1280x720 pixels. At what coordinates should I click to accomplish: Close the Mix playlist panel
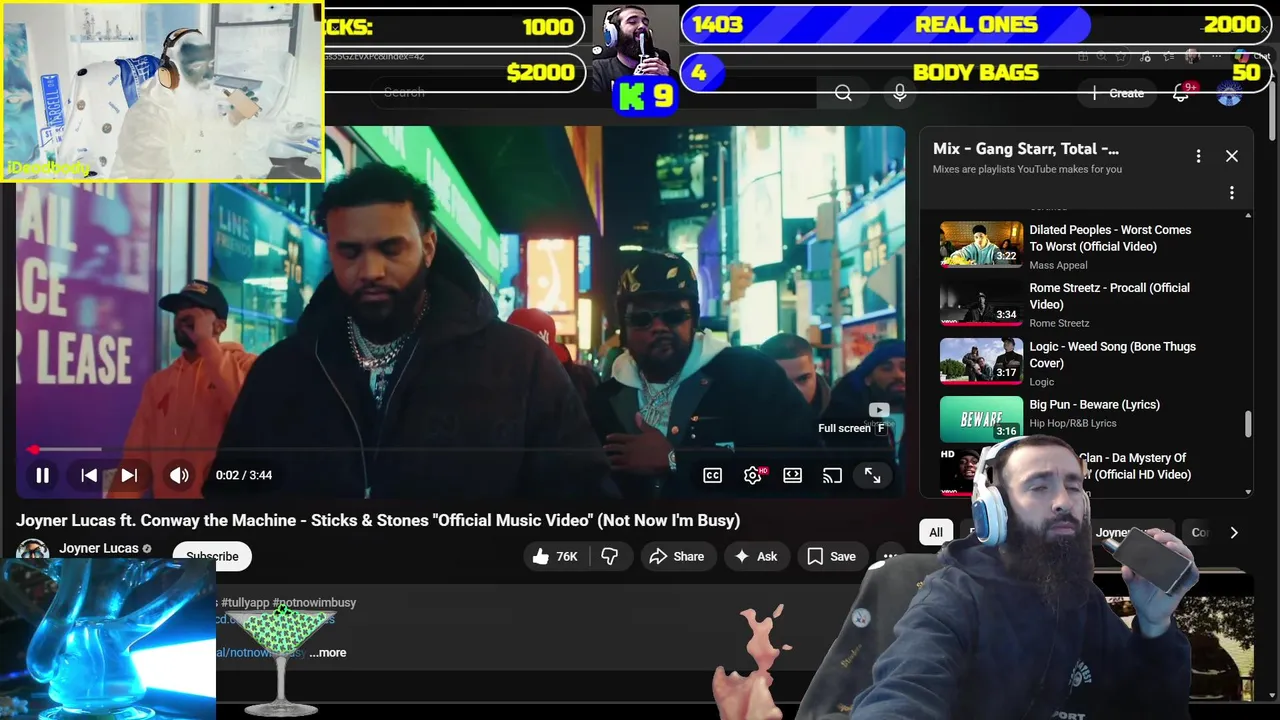(x=1232, y=156)
